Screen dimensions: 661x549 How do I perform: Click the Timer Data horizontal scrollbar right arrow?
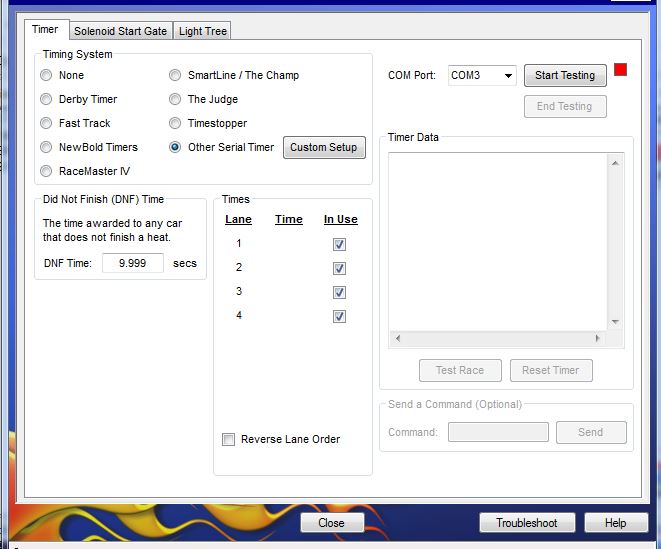click(x=598, y=338)
